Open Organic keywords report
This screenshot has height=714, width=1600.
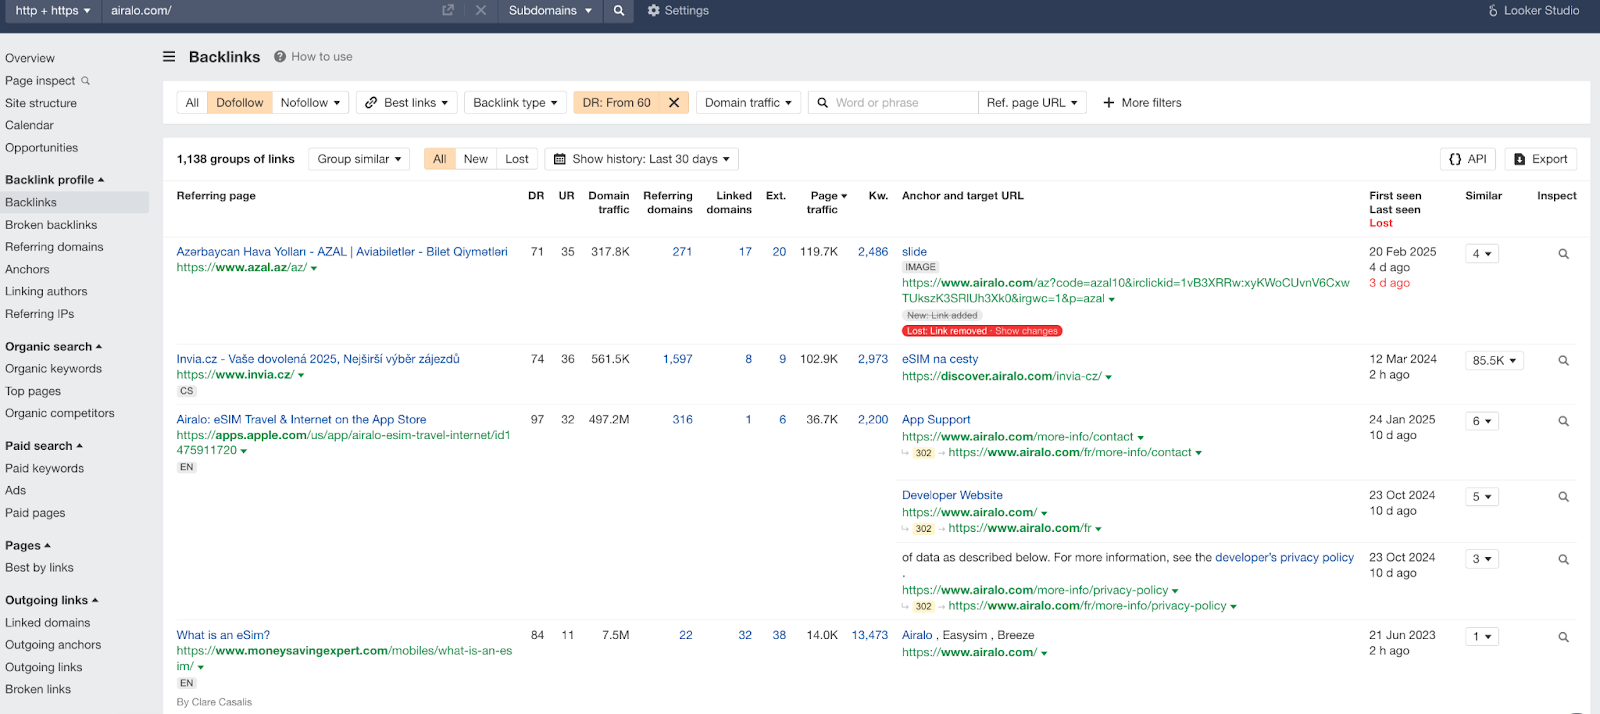(53, 369)
